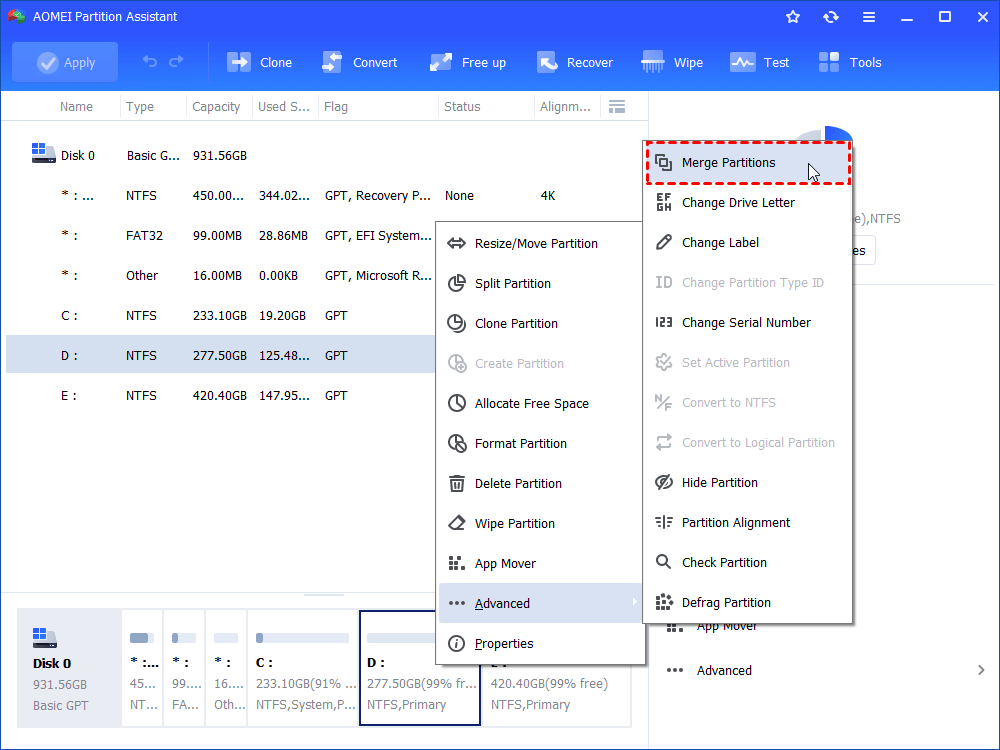Select the D: partition row

coord(221,355)
